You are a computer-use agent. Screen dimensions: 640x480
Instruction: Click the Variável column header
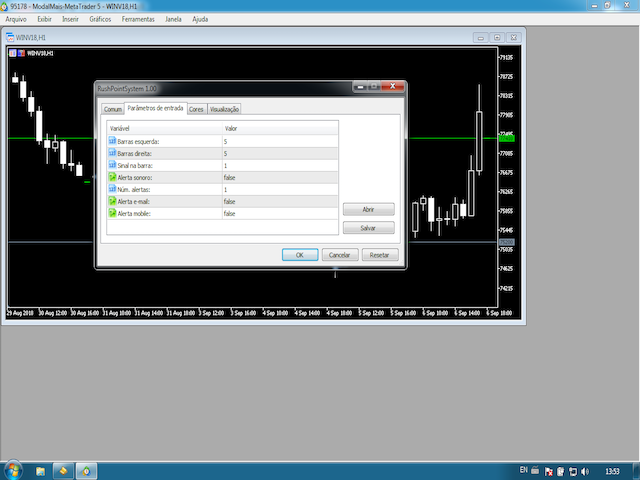pyautogui.click(x=164, y=128)
